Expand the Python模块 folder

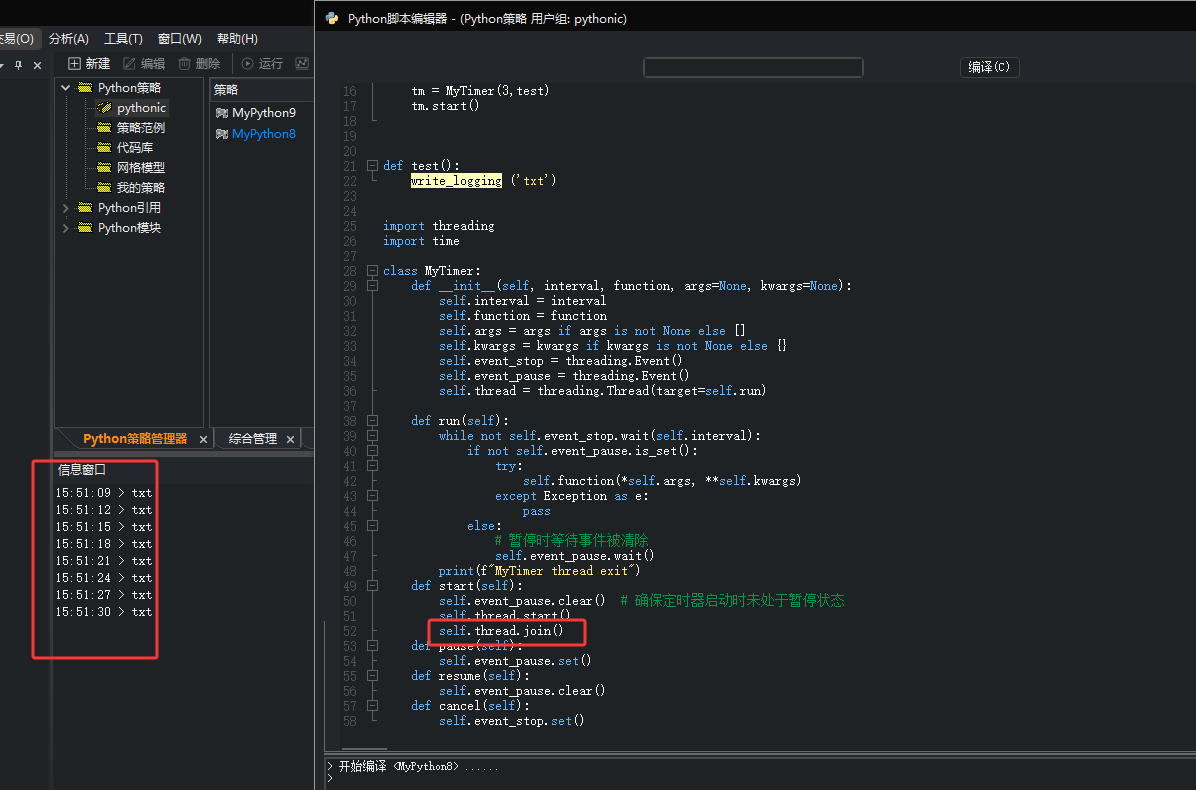[x=66, y=227]
